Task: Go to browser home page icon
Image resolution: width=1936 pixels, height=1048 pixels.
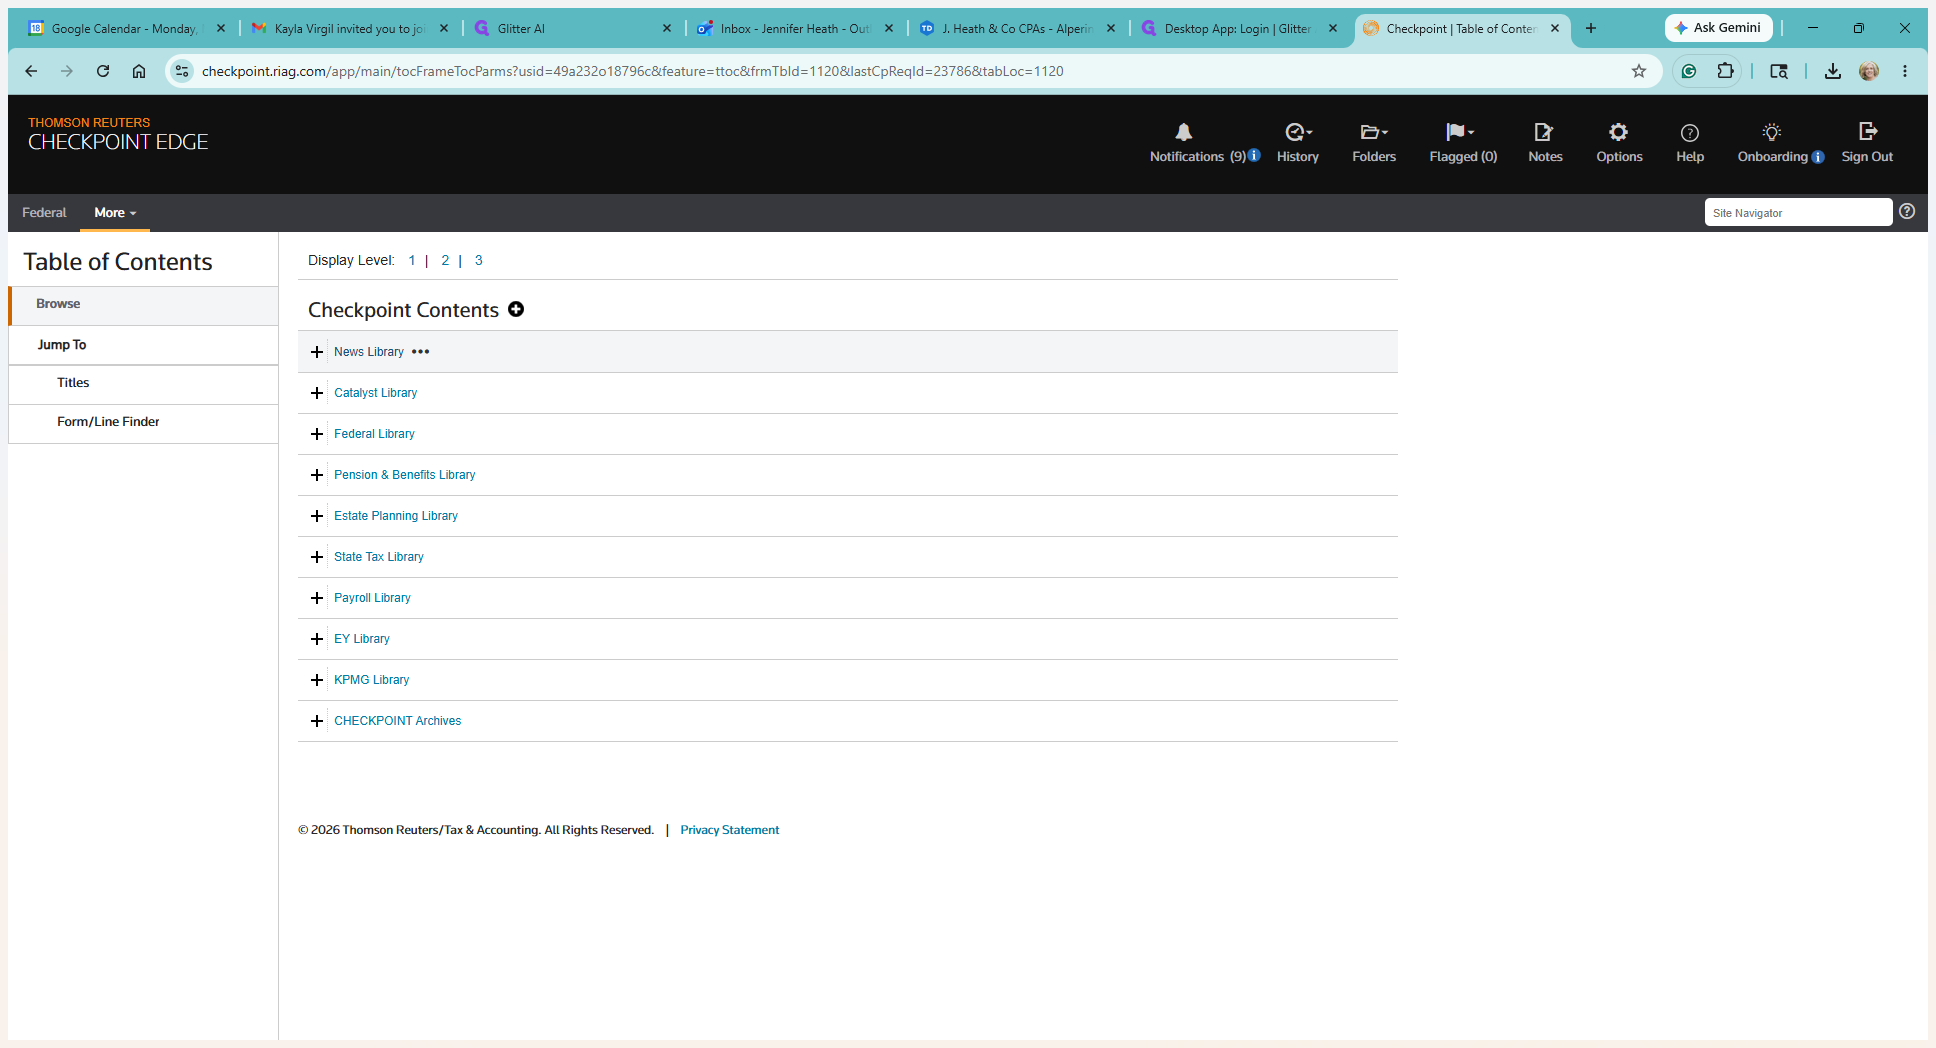Action: [139, 71]
